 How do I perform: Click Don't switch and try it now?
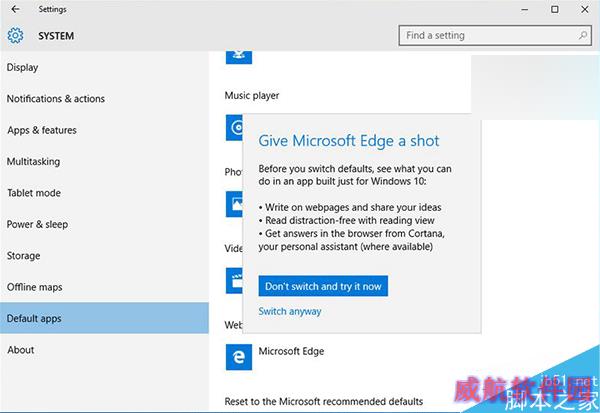[323, 286]
